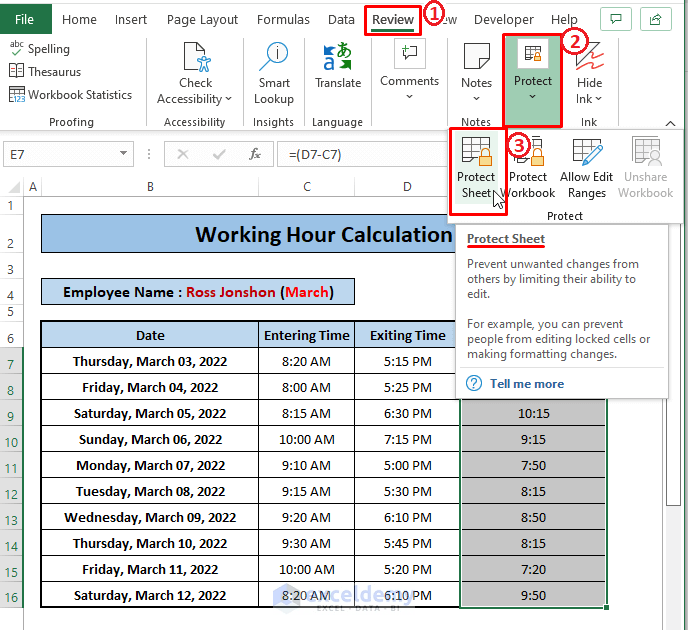Expand the Hide Ink dropdown arrow
This screenshot has width=688, height=630.
click(598, 99)
